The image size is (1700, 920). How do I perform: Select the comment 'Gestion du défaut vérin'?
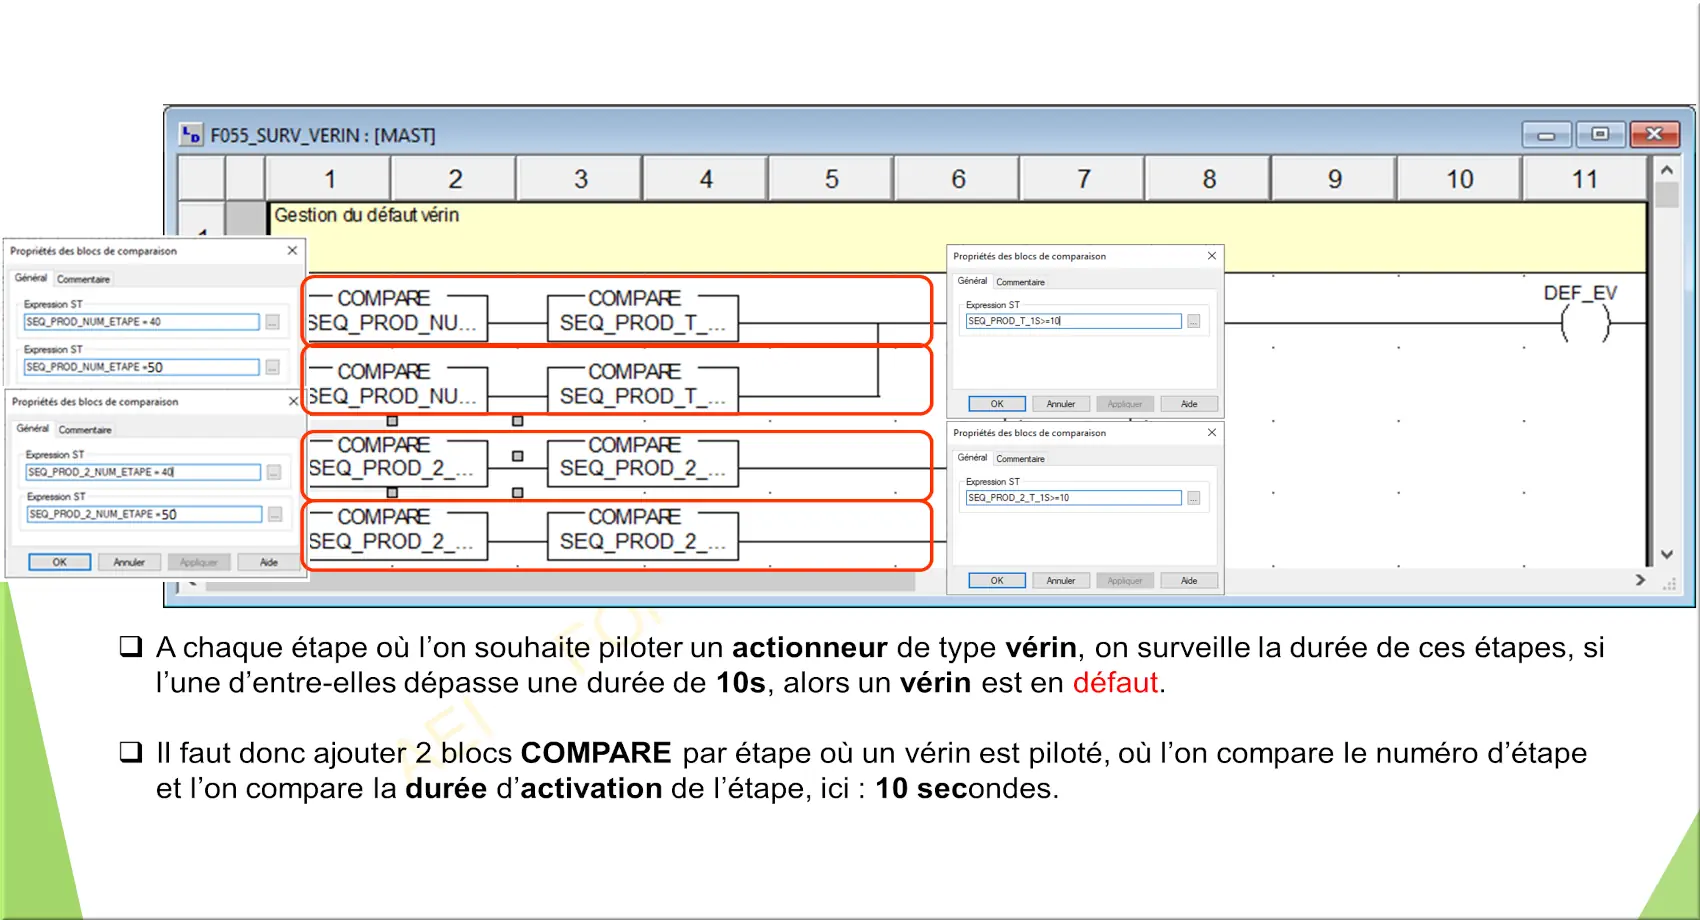[x=366, y=215]
